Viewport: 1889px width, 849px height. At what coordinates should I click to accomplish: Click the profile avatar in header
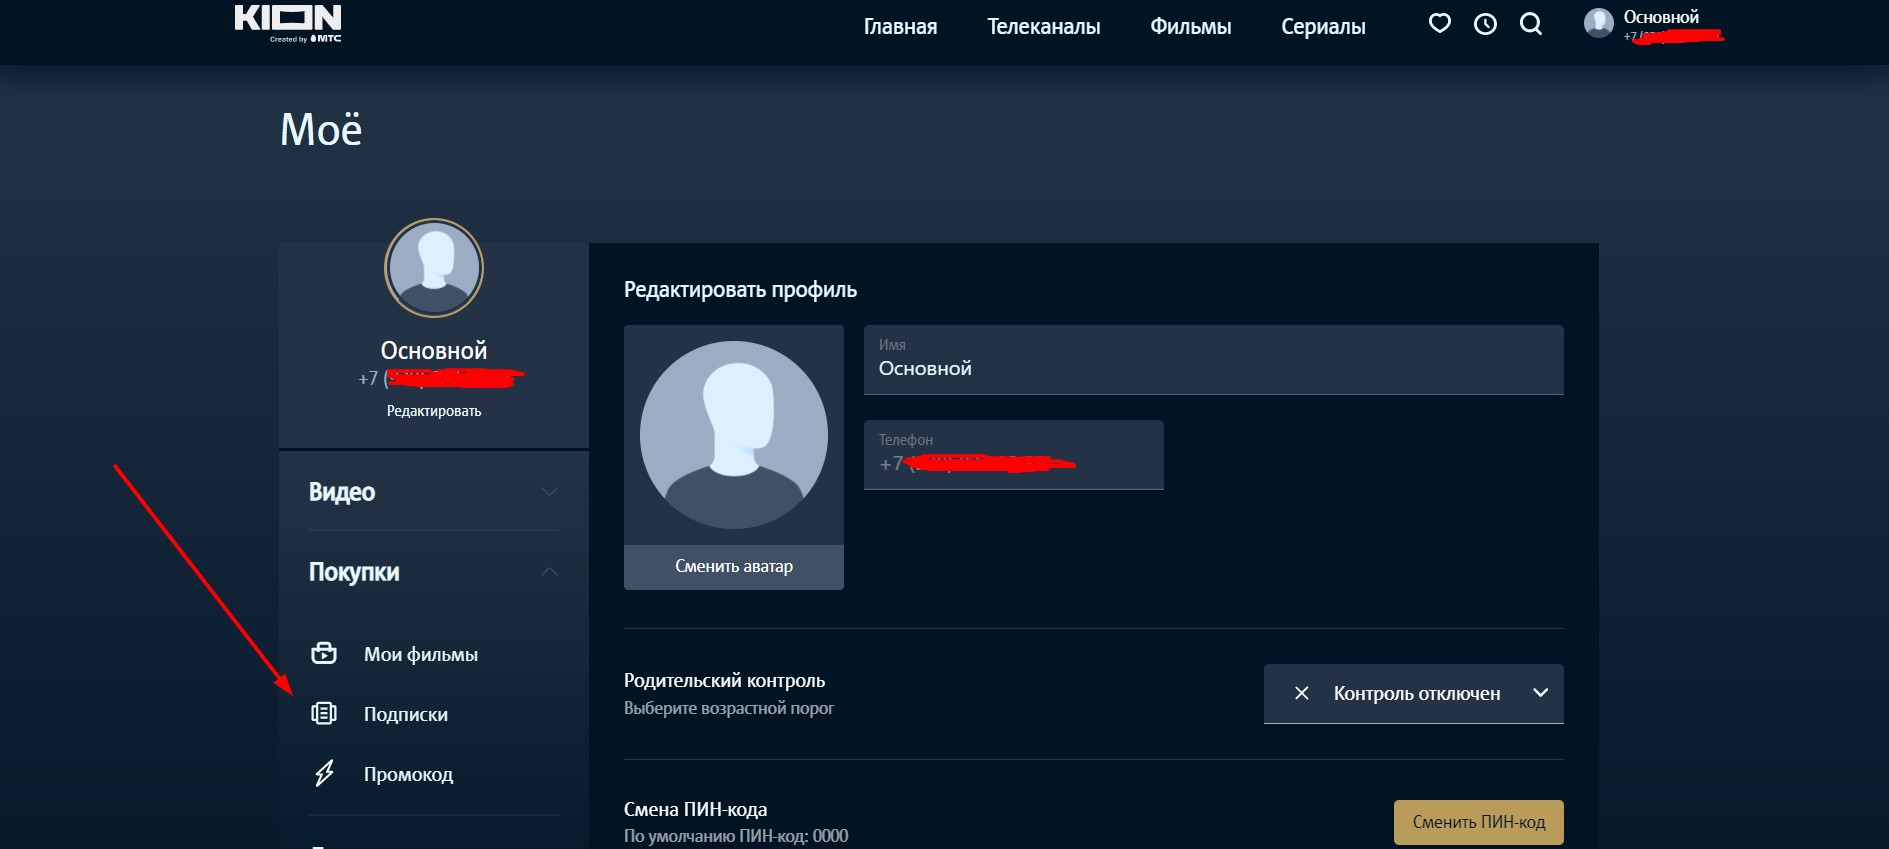1598,23
